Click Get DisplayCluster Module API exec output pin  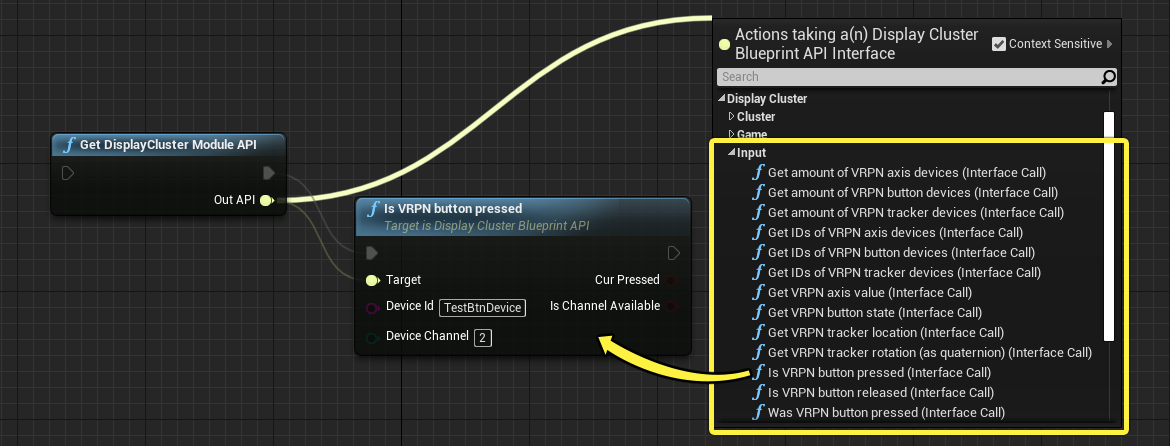[269, 173]
